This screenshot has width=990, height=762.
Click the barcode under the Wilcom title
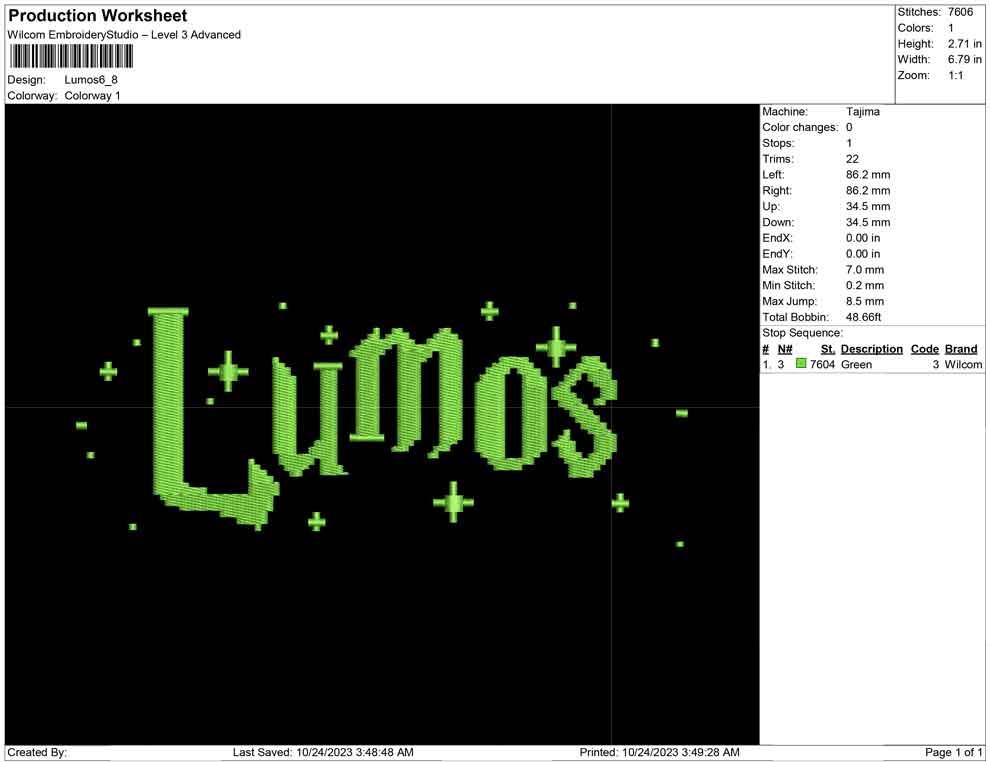coord(71,57)
